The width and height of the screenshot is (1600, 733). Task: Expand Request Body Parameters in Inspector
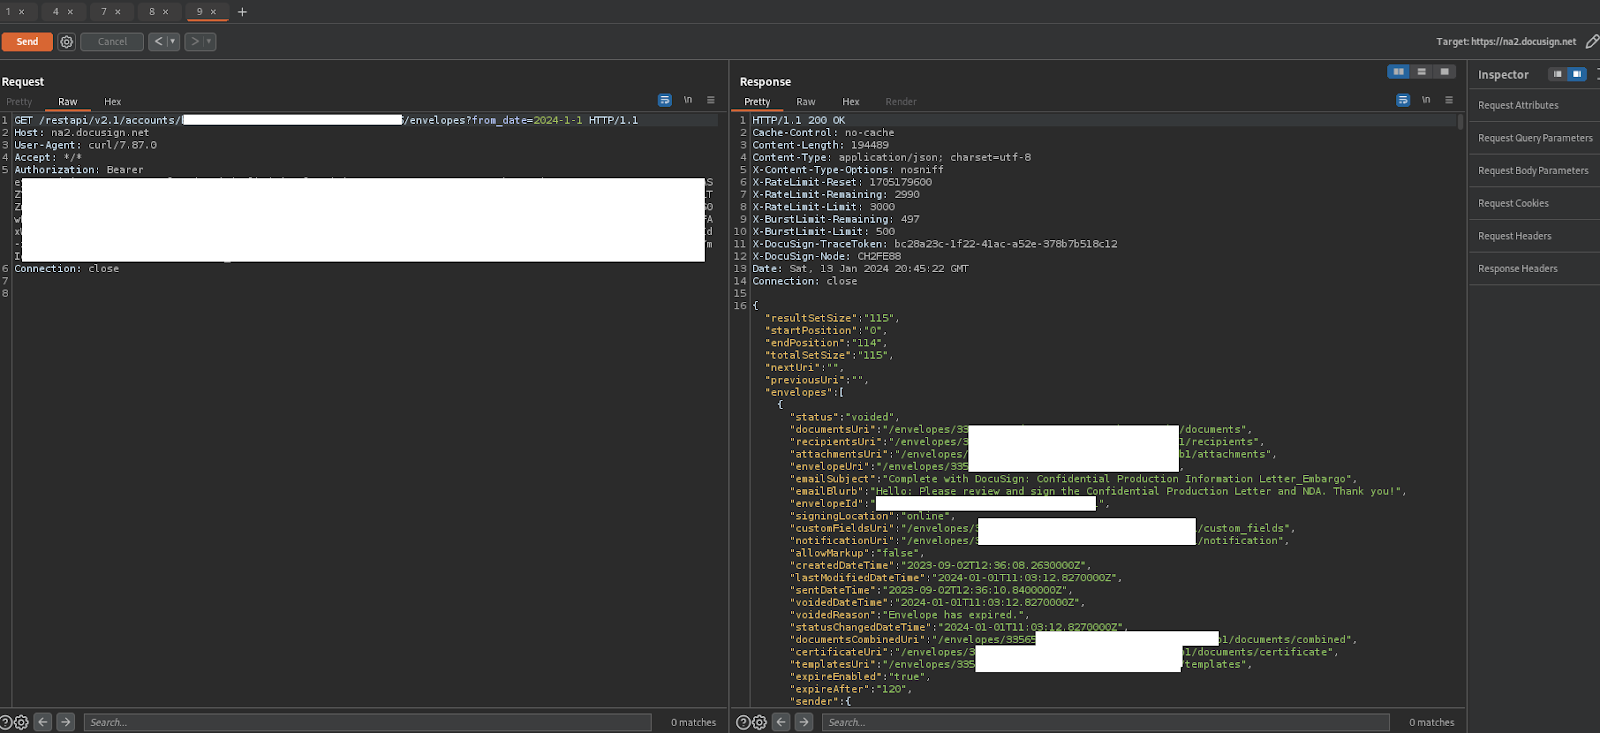click(x=1534, y=171)
